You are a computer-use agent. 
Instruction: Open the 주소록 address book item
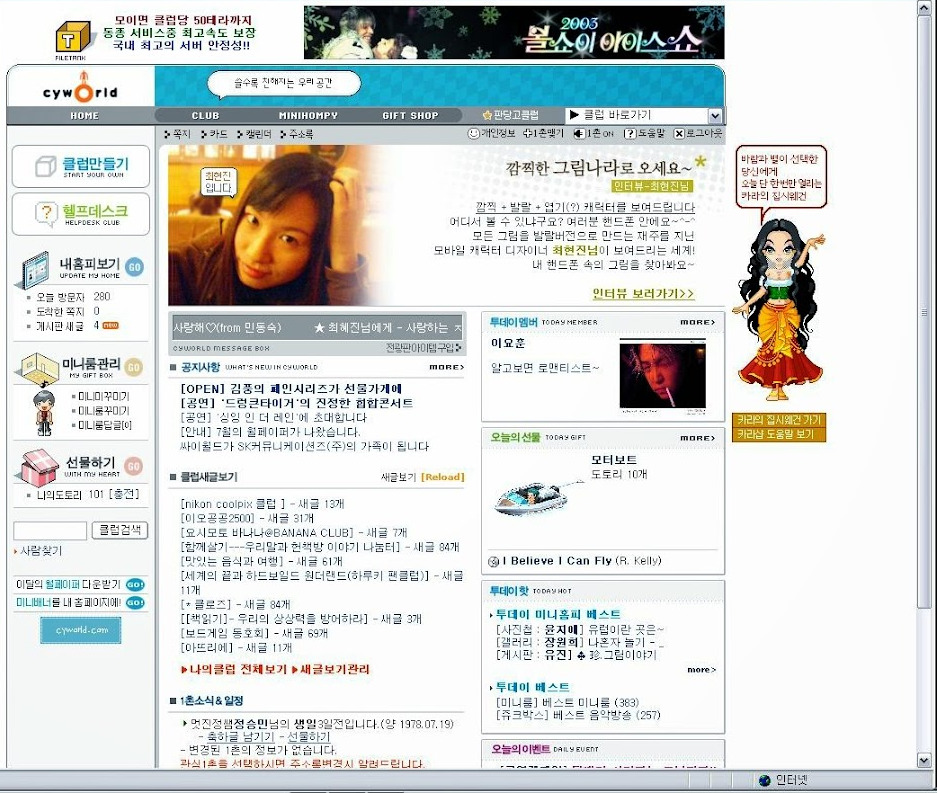(x=297, y=134)
